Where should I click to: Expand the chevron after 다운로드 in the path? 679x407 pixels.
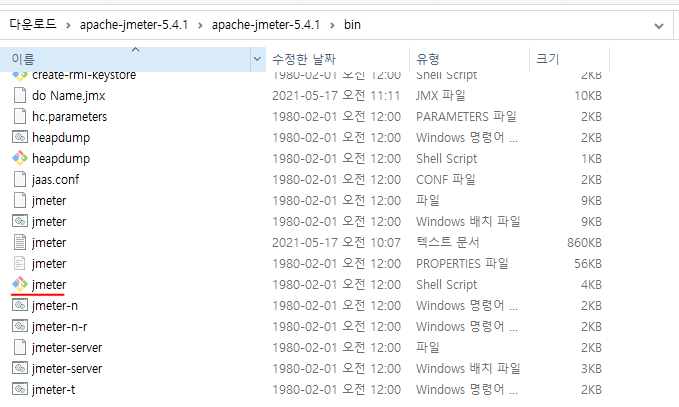click(68, 26)
